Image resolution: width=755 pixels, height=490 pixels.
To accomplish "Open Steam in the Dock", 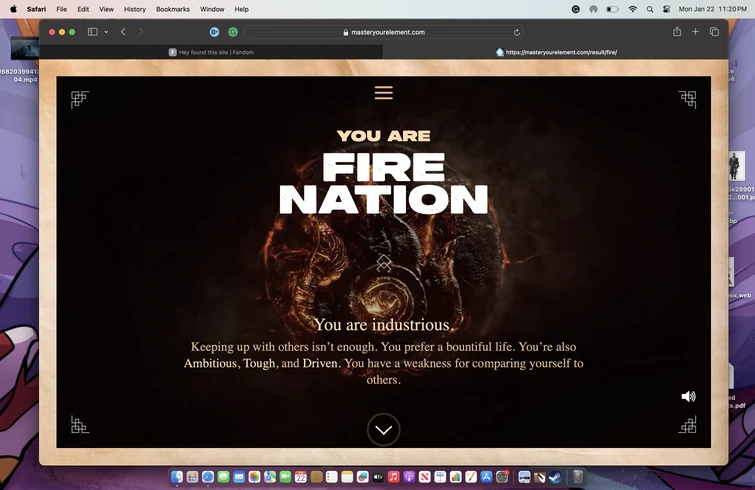I will tap(555, 477).
